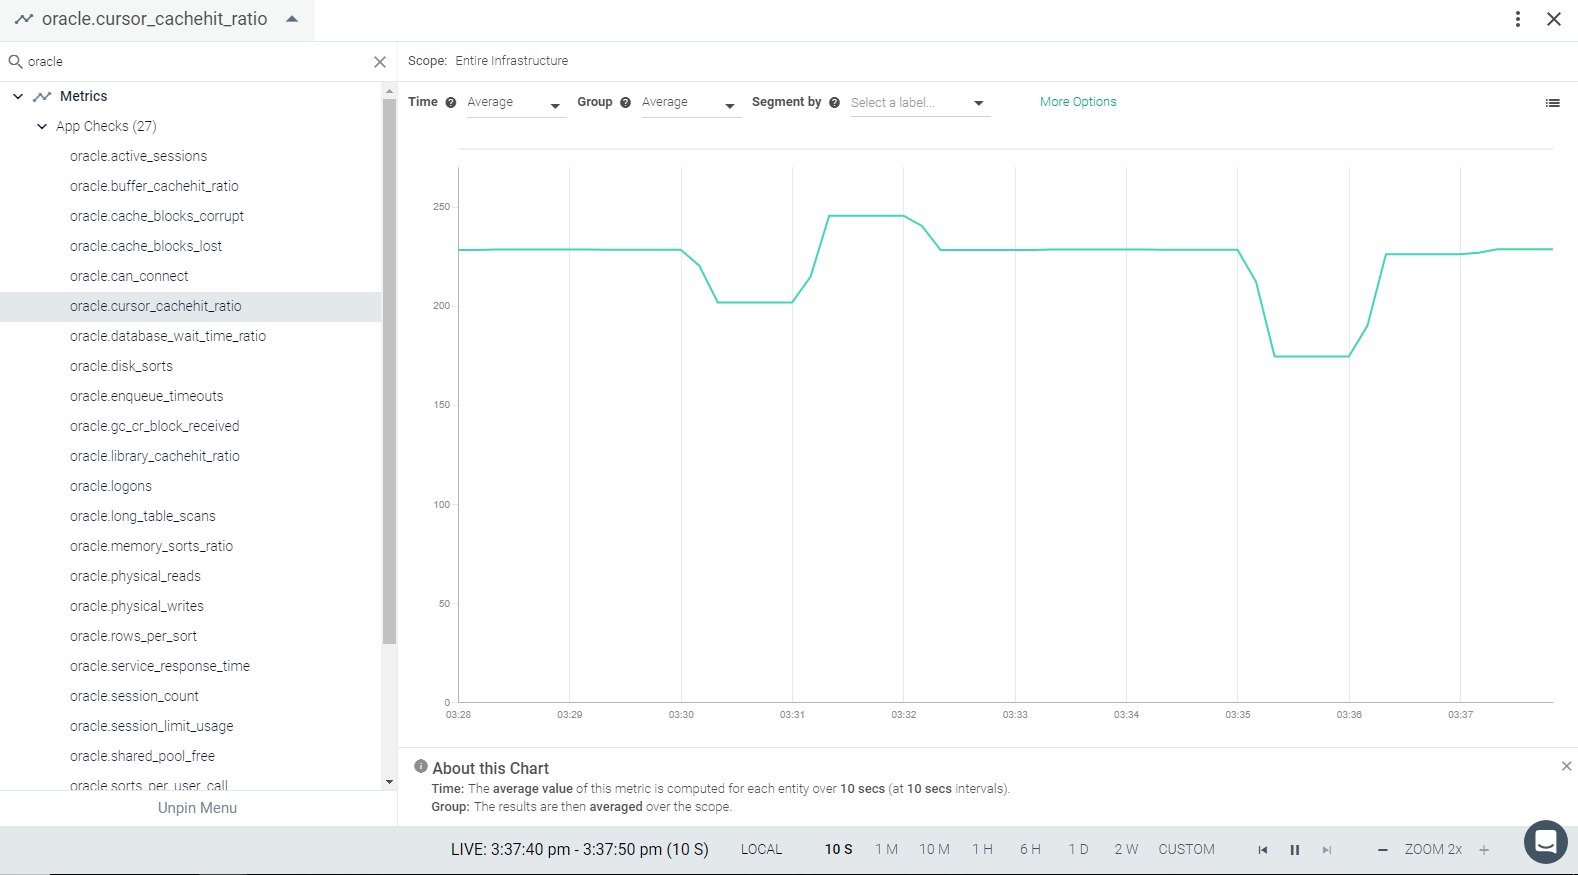Open the chat support bubble

1545,842
